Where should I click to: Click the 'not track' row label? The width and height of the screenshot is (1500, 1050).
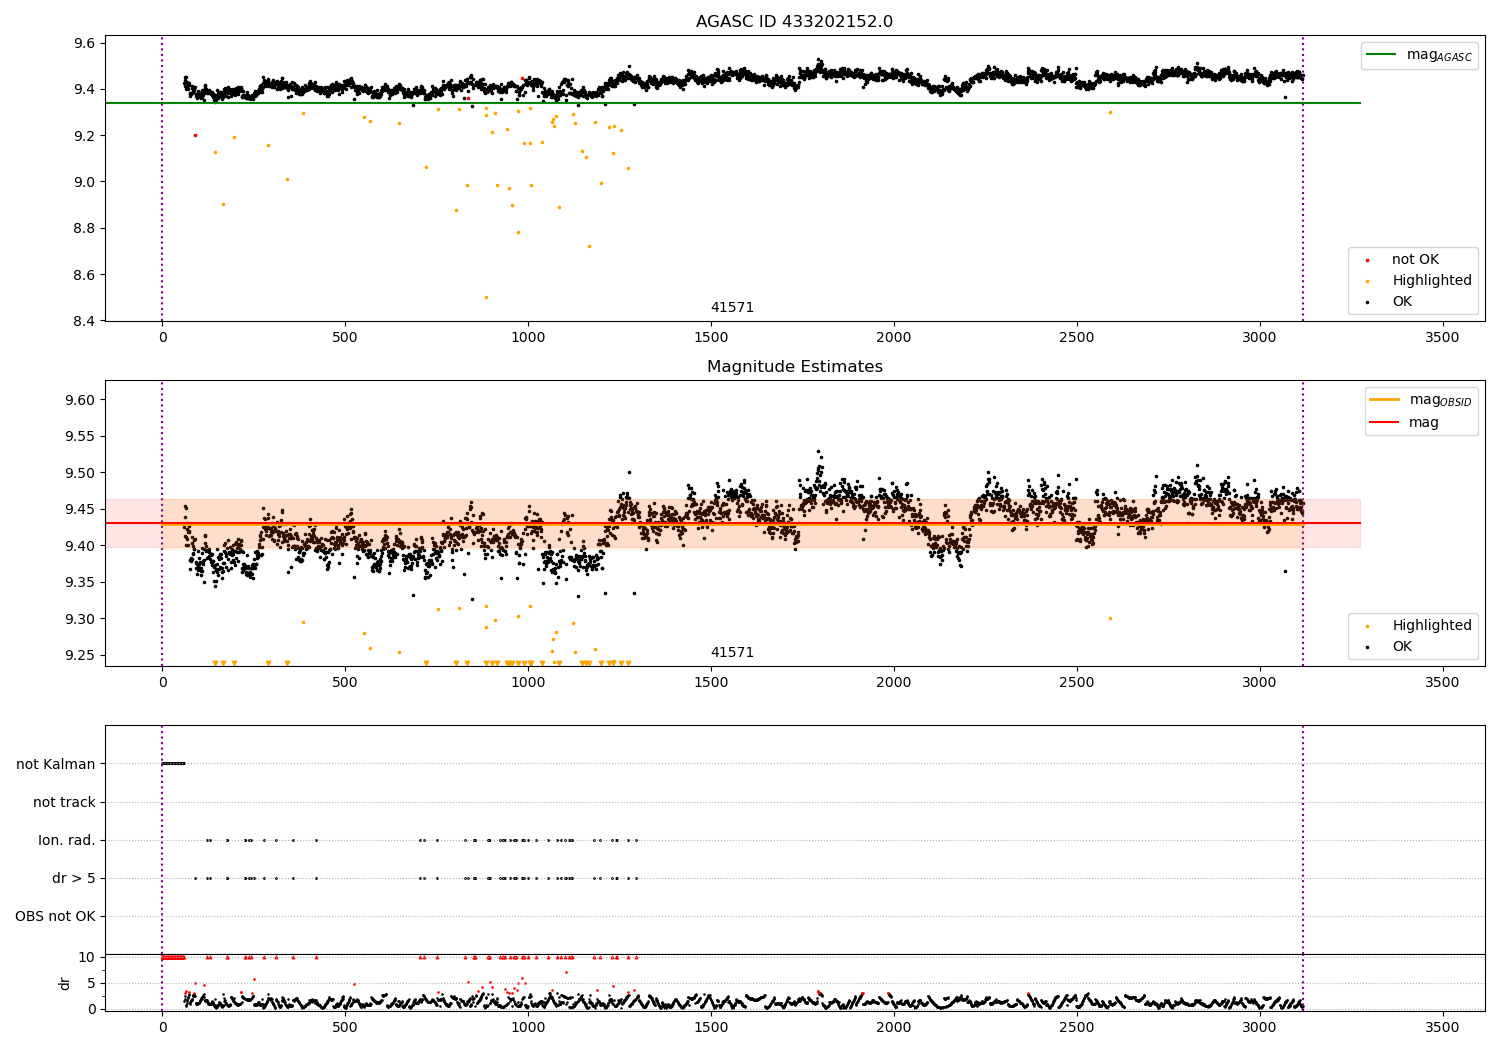coord(64,802)
